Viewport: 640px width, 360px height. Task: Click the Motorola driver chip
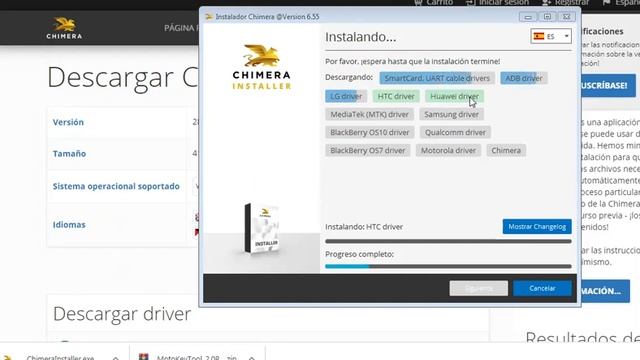click(448, 150)
